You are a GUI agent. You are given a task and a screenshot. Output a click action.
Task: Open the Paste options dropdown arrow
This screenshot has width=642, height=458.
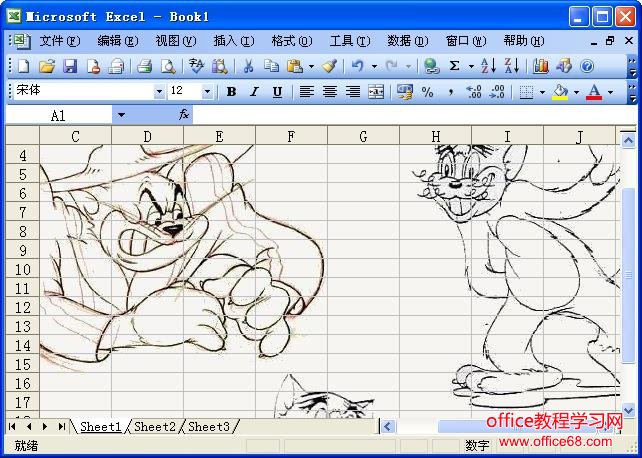[311, 66]
